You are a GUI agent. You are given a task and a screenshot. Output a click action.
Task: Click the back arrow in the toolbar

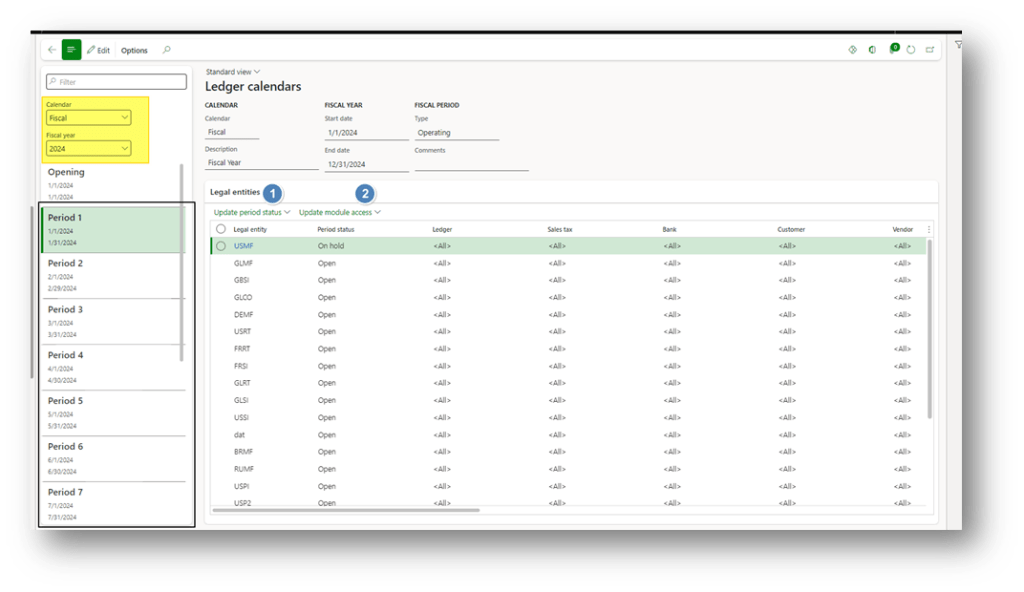(52, 50)
